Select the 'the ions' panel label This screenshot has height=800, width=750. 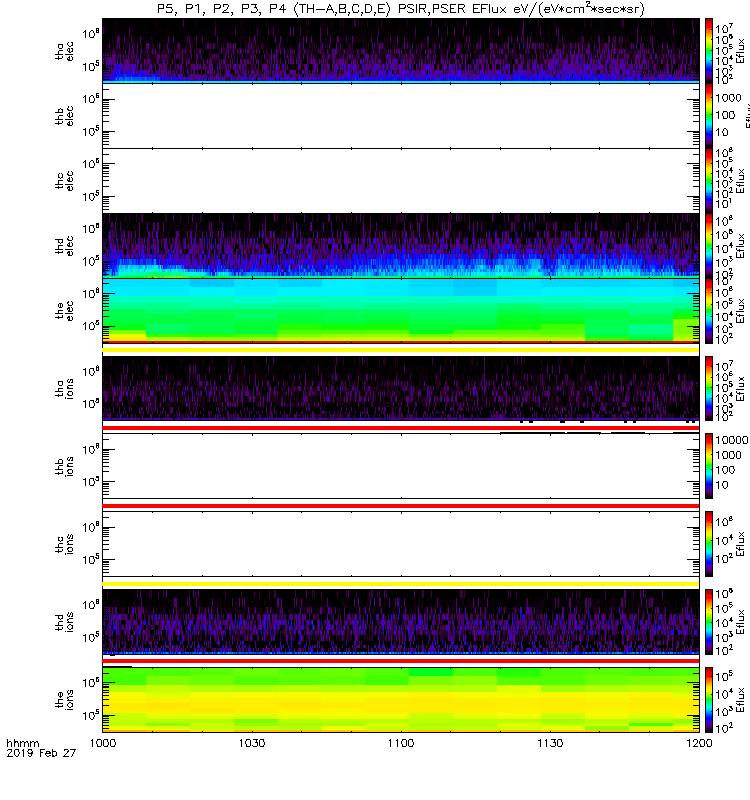[x=65, y=700]
